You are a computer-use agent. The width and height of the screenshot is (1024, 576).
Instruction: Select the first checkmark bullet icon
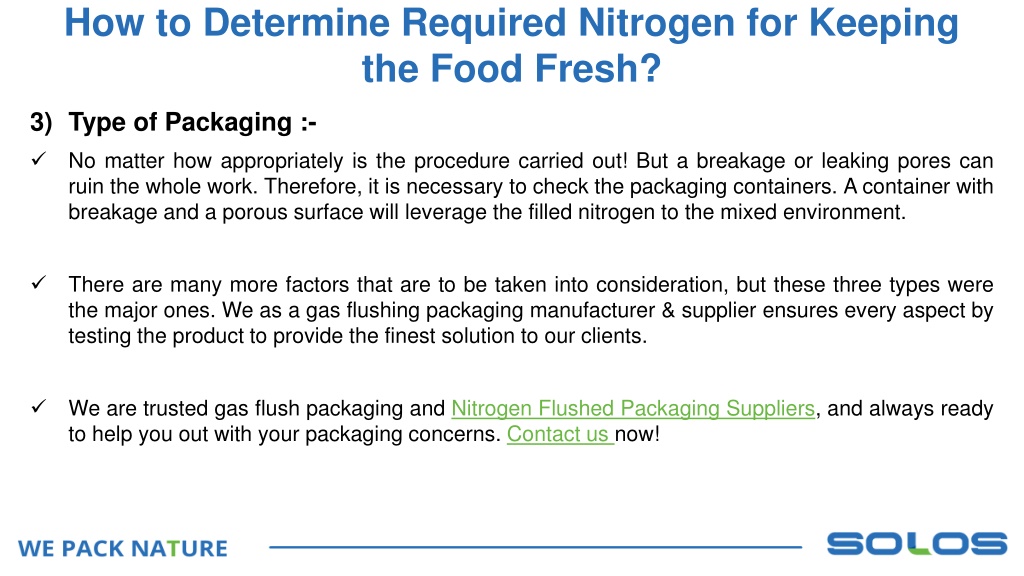(x=39, y=159)
